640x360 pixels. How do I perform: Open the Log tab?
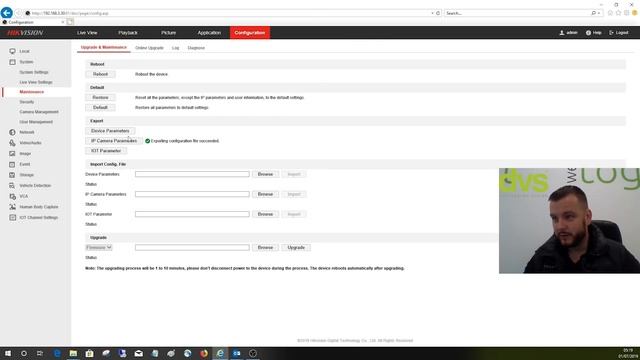coord(176,48)
